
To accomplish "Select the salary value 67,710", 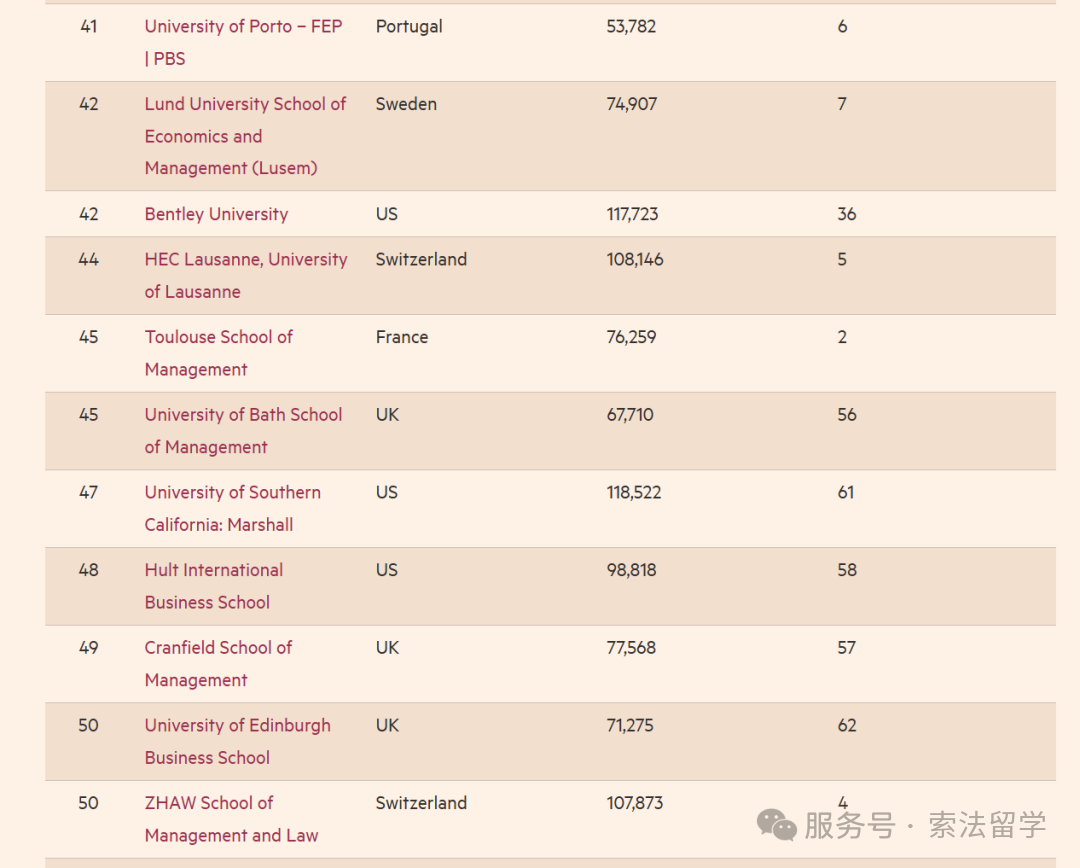I will pos(630,415).
